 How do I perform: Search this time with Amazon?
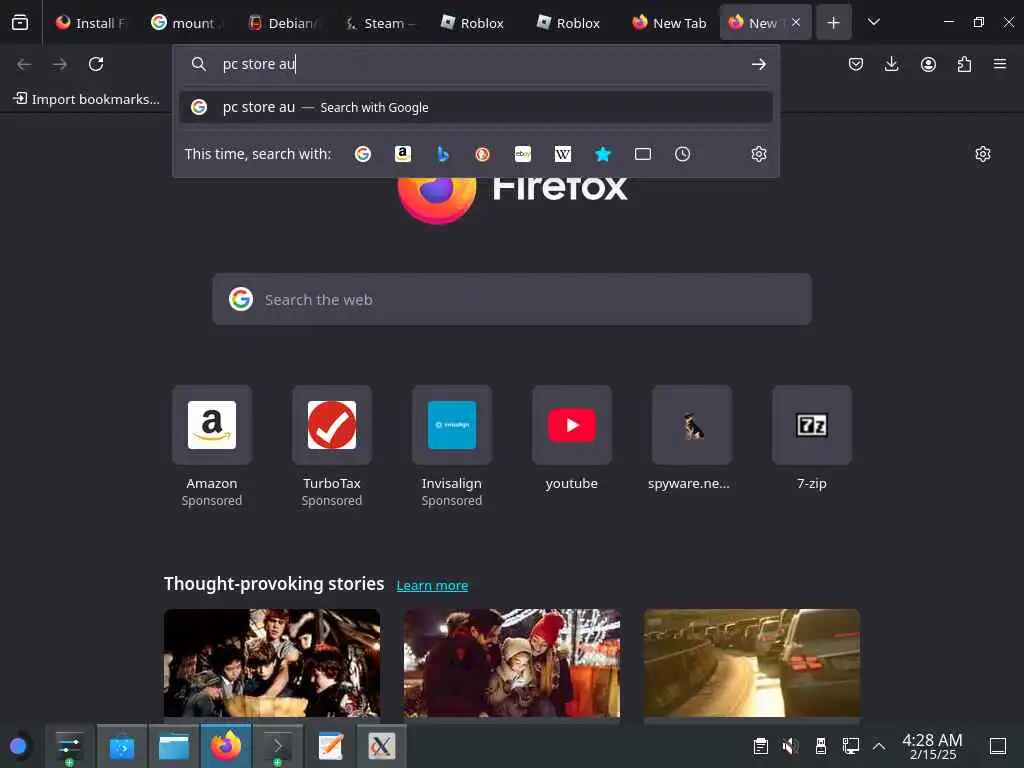click(403, 154)
